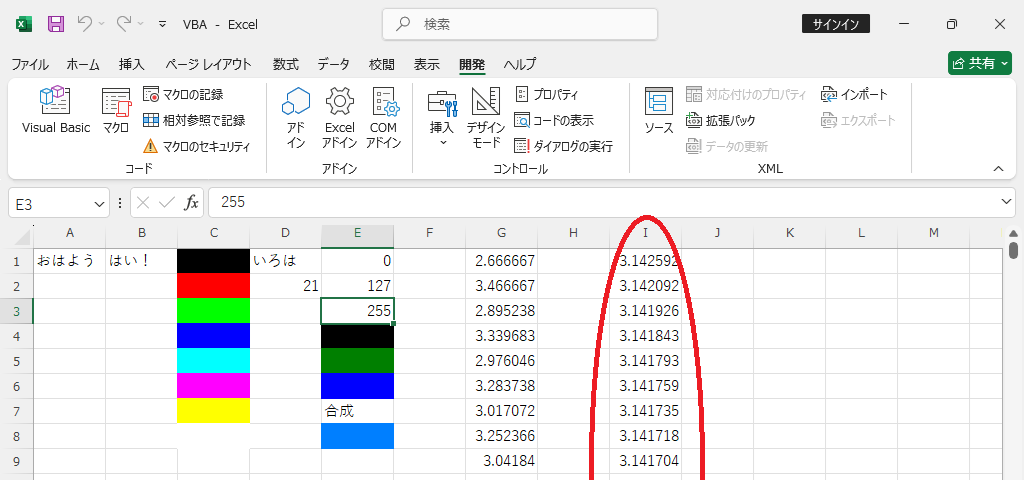Select the red cell C2
Image resolution: width=1024 pixels, height=480 pixels.
click(x=214, y=285)
